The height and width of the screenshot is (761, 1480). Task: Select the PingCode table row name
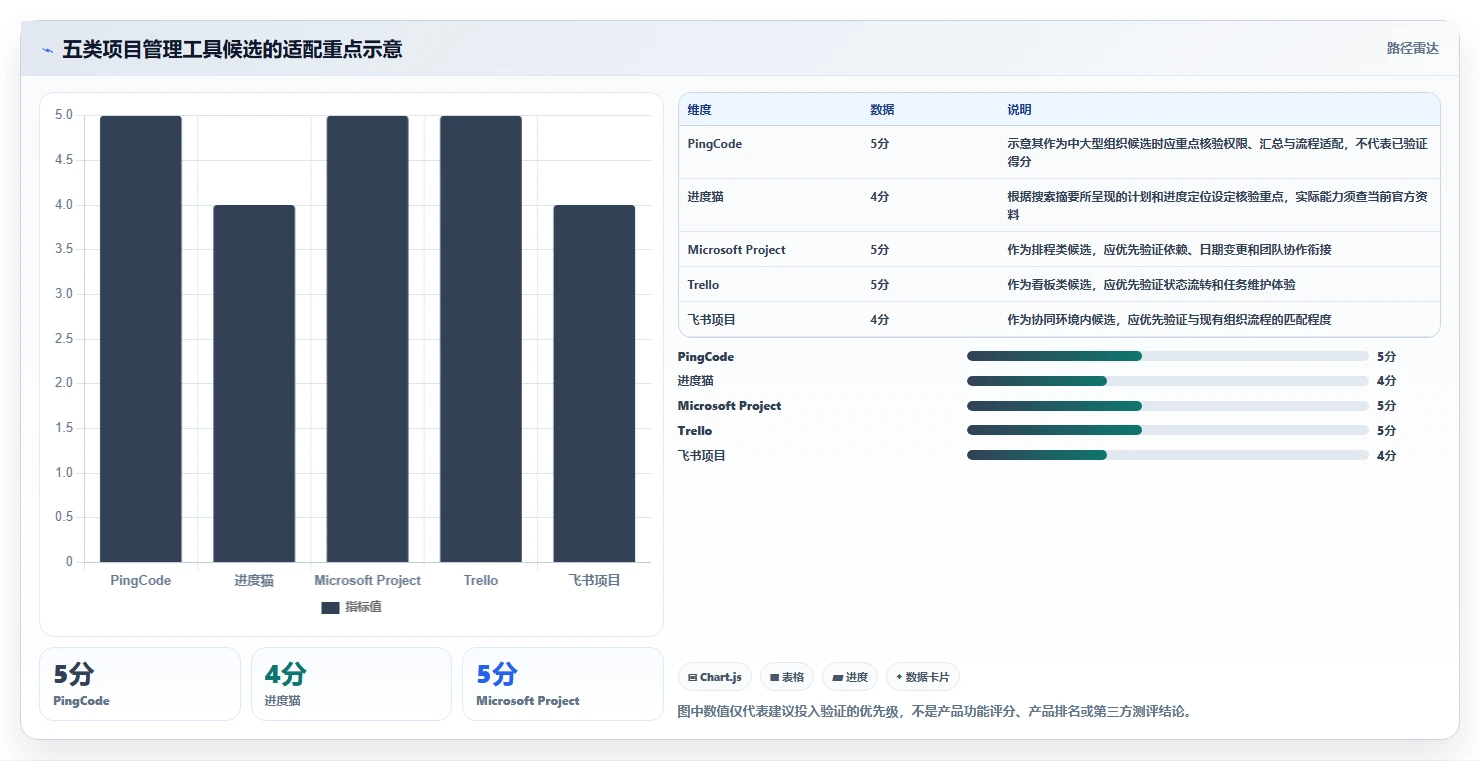click(715, 144)
